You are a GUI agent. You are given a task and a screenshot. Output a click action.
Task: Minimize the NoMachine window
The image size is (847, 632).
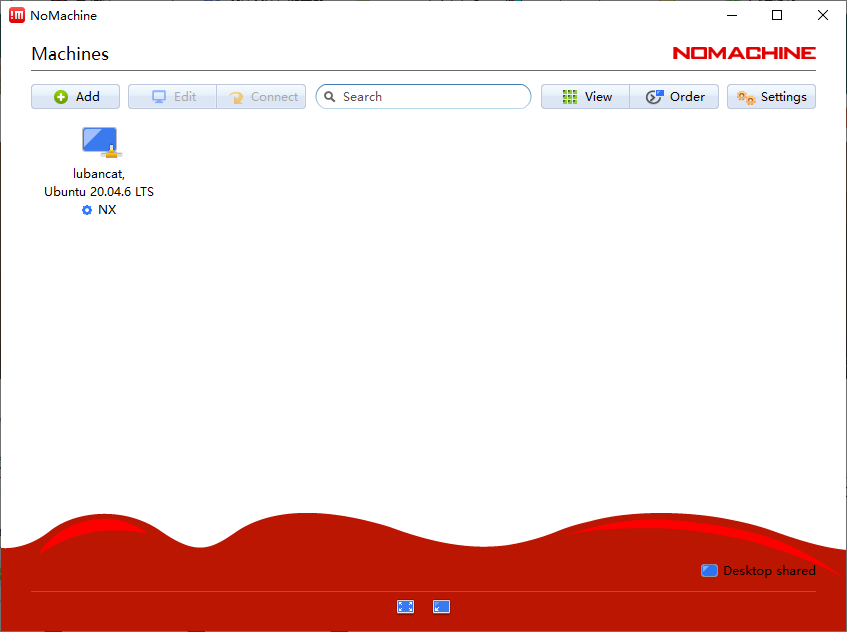[x=732, y=15]
